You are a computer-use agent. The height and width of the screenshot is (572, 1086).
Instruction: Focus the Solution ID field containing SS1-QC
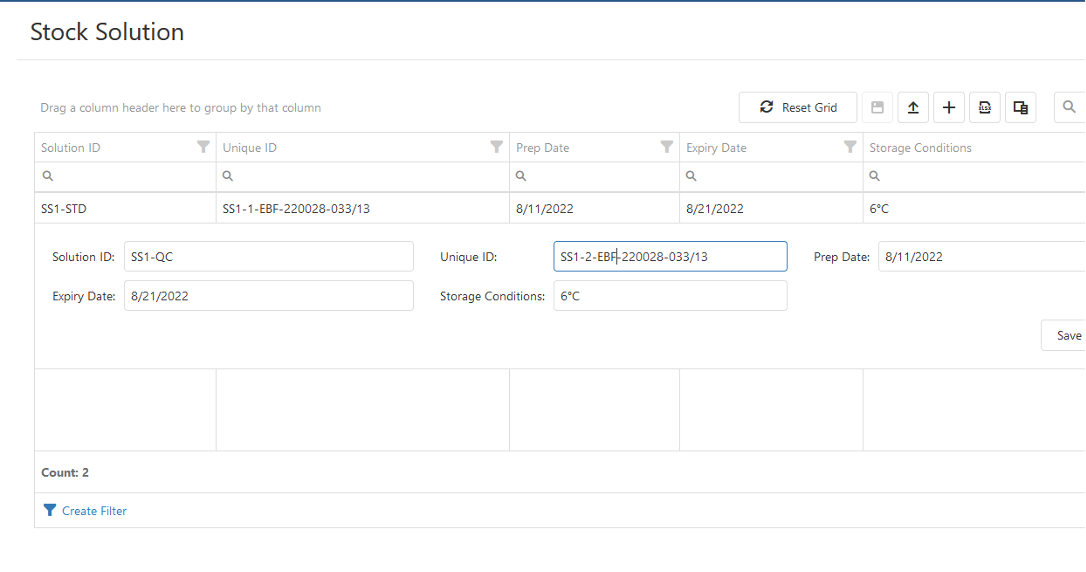click(x=268, y=257)
